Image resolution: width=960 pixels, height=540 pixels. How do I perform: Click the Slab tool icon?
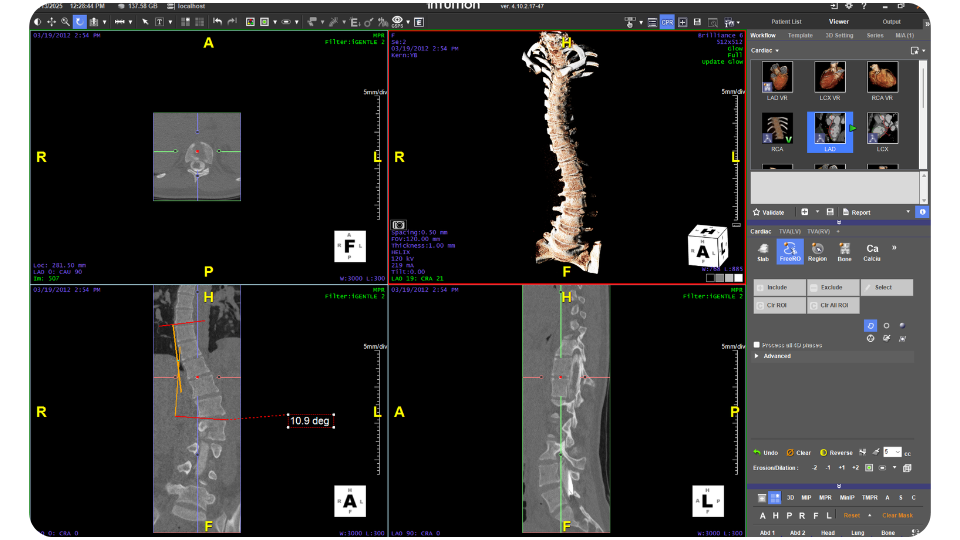[764, 251]
